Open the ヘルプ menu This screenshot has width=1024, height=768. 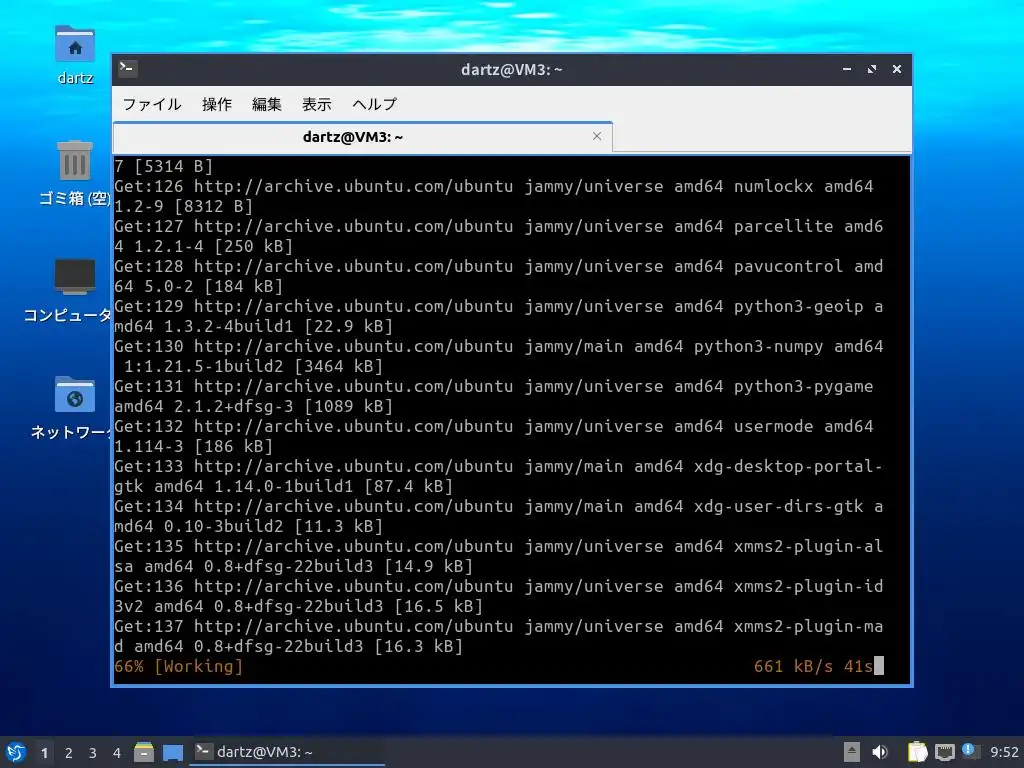coord(374,104)
